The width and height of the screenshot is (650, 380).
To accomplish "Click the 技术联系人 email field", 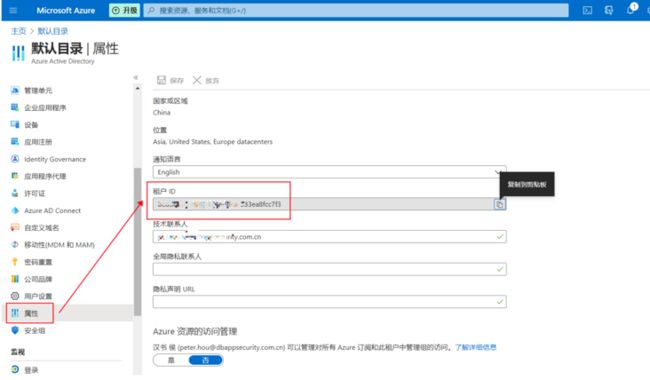I will (x=330, y=237).
